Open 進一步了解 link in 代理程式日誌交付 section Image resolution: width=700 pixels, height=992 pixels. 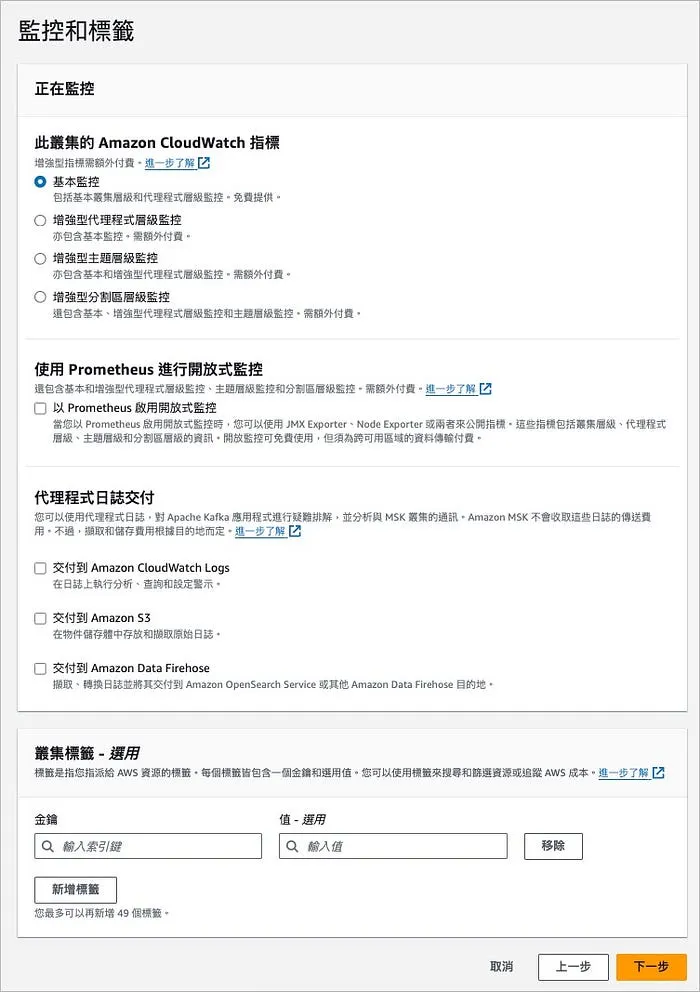click(x=260, y=531)
